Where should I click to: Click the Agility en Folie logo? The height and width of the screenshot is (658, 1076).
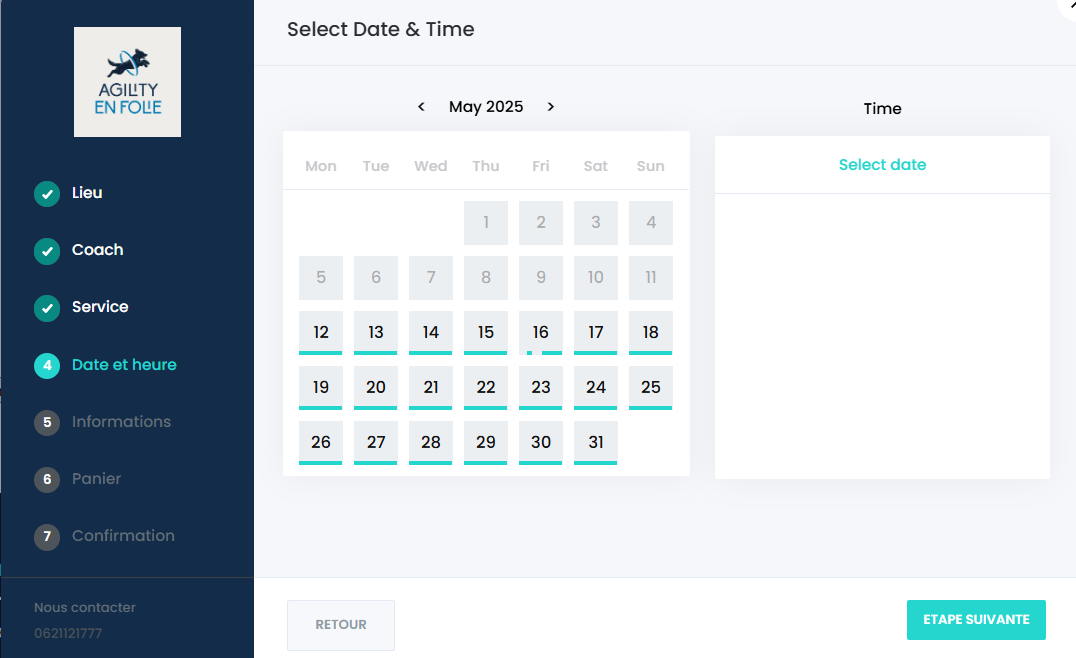[128, 82]
